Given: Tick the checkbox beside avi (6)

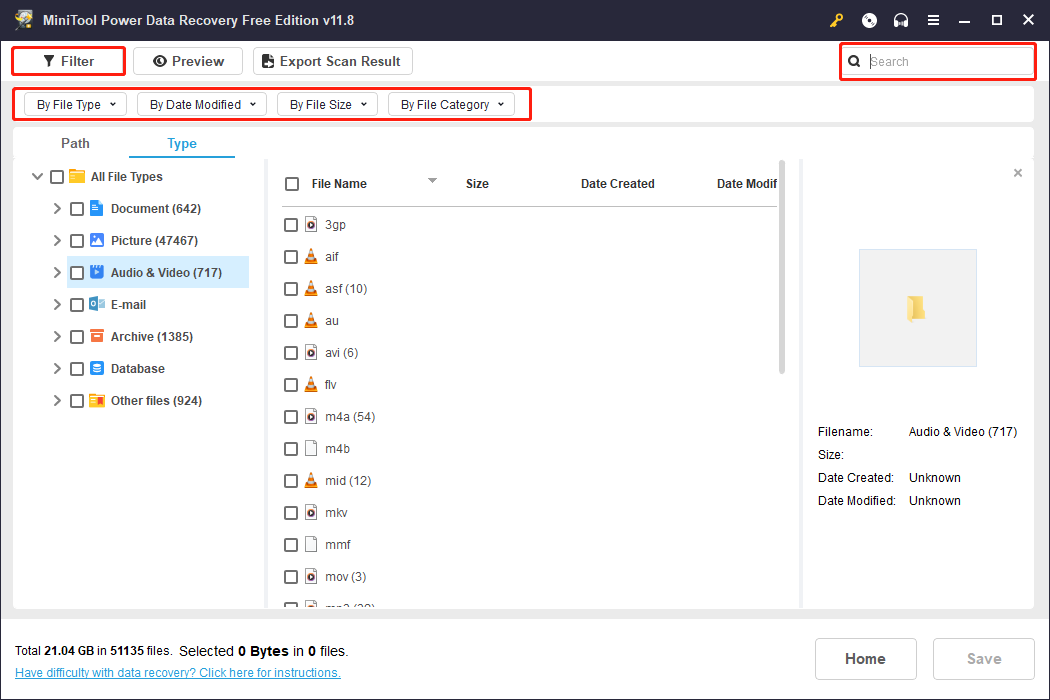Looking at the screenshot, I should 291,353.
